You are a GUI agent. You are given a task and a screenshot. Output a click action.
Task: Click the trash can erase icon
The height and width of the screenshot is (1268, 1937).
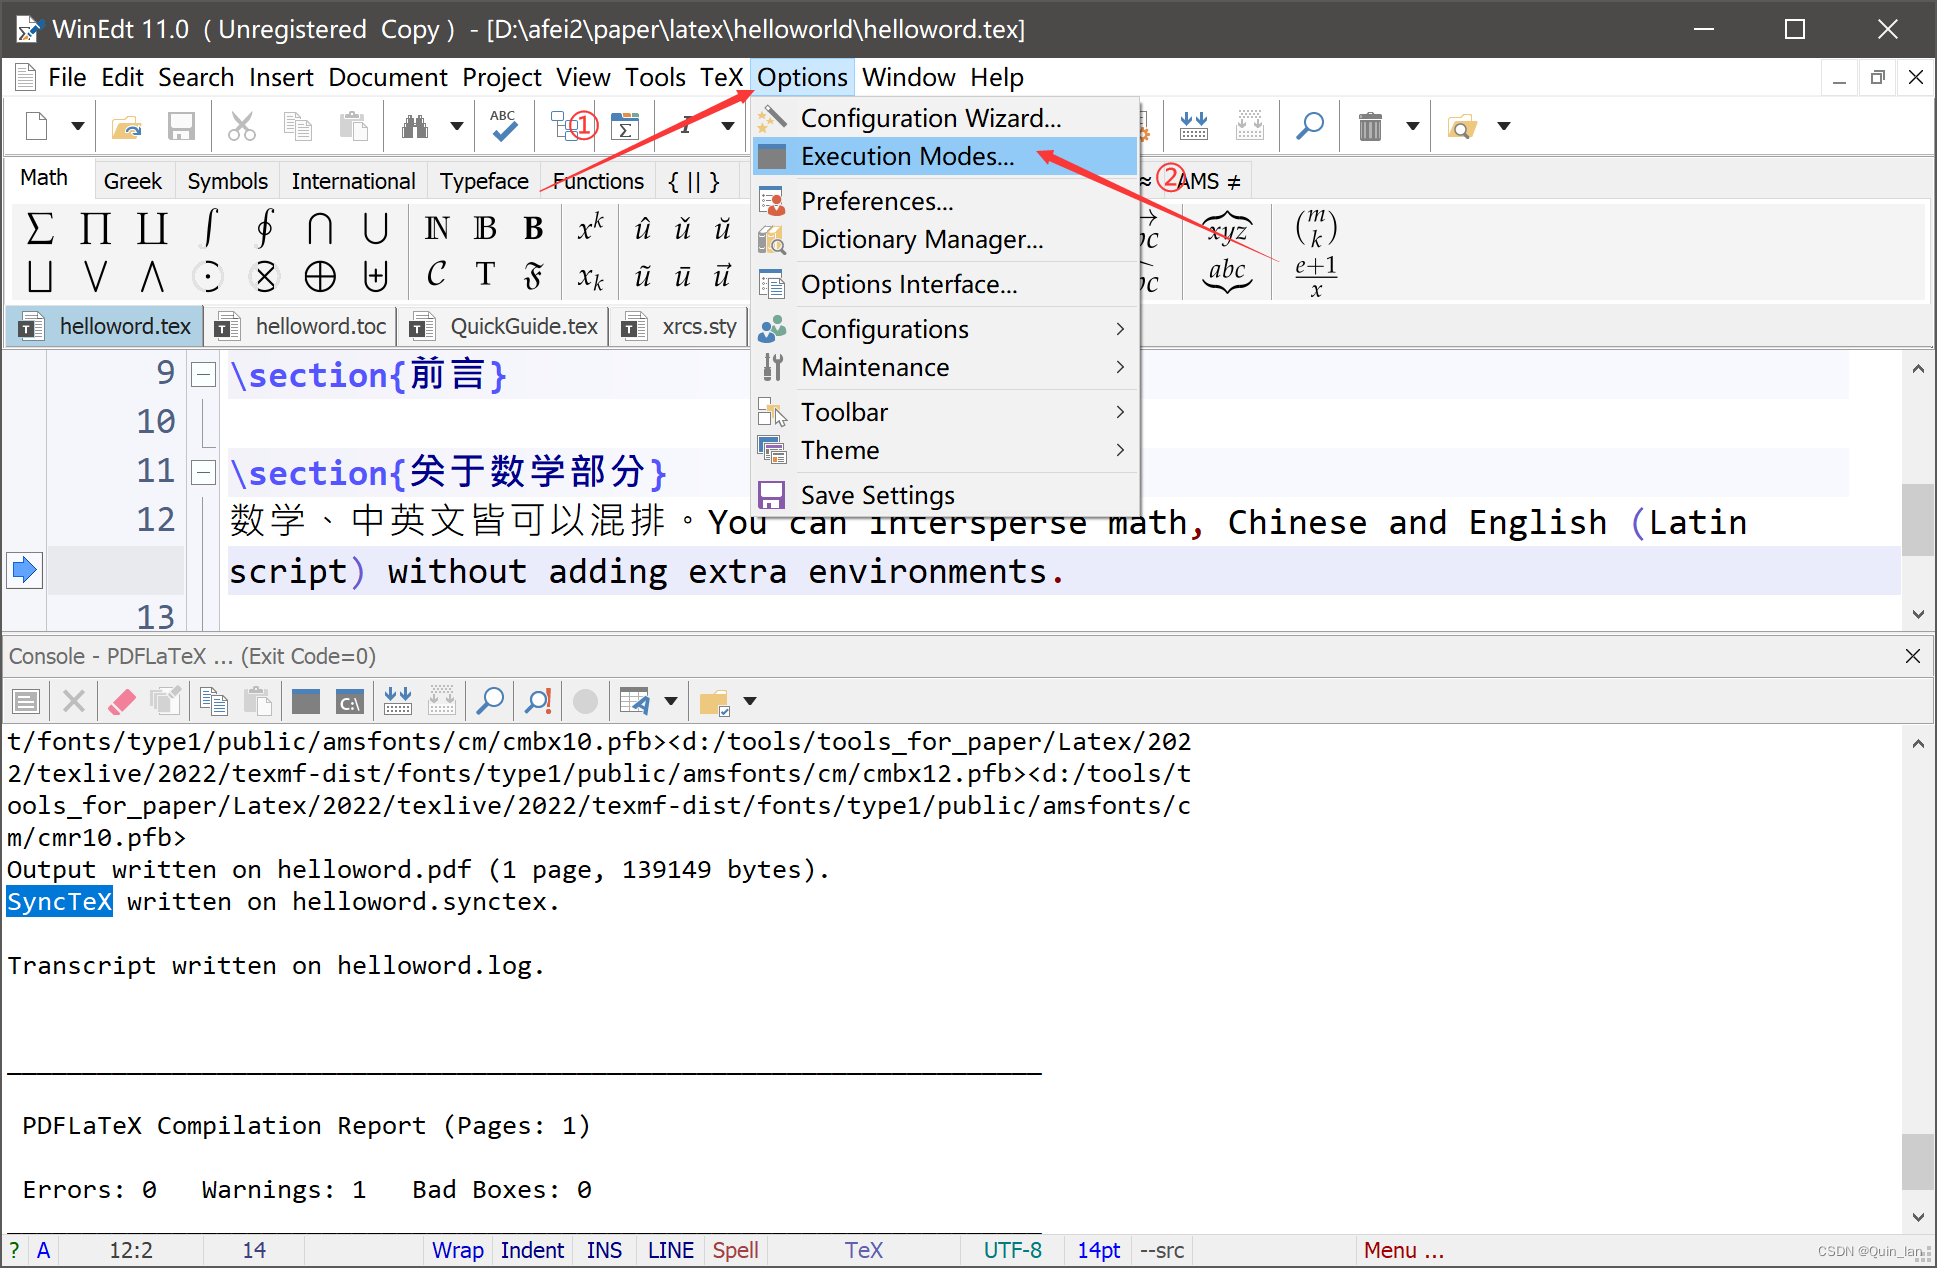1370,126
